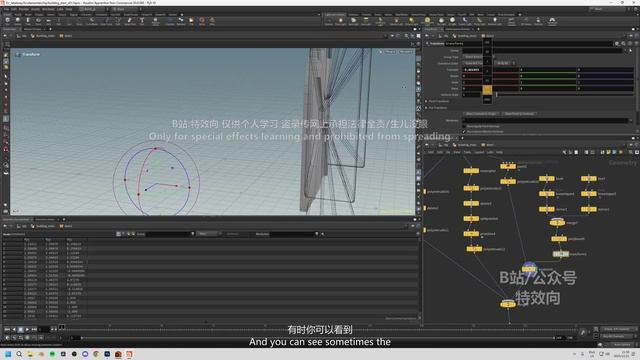This screenshot has width=640, height=360.
Task: Open the Windows menu in Houdini
Action: click(x=48, y=9)
